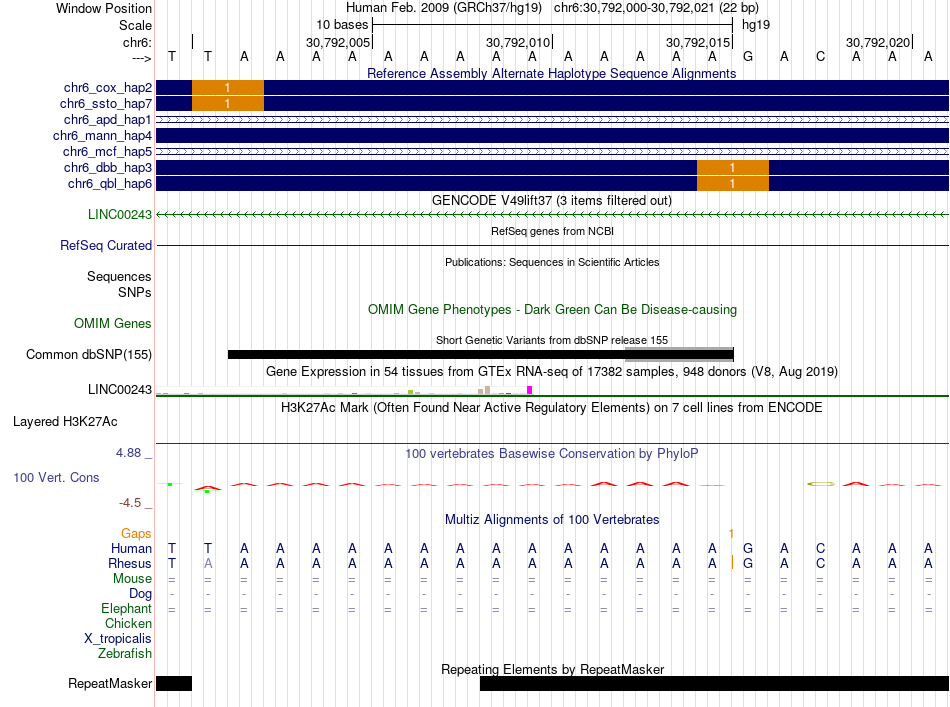Viewport: 950px width, 707px height.
Task: Click the orange insertion block in chr6_dbb_hap3
Action: pyautogui.click(x=732, y=167)
